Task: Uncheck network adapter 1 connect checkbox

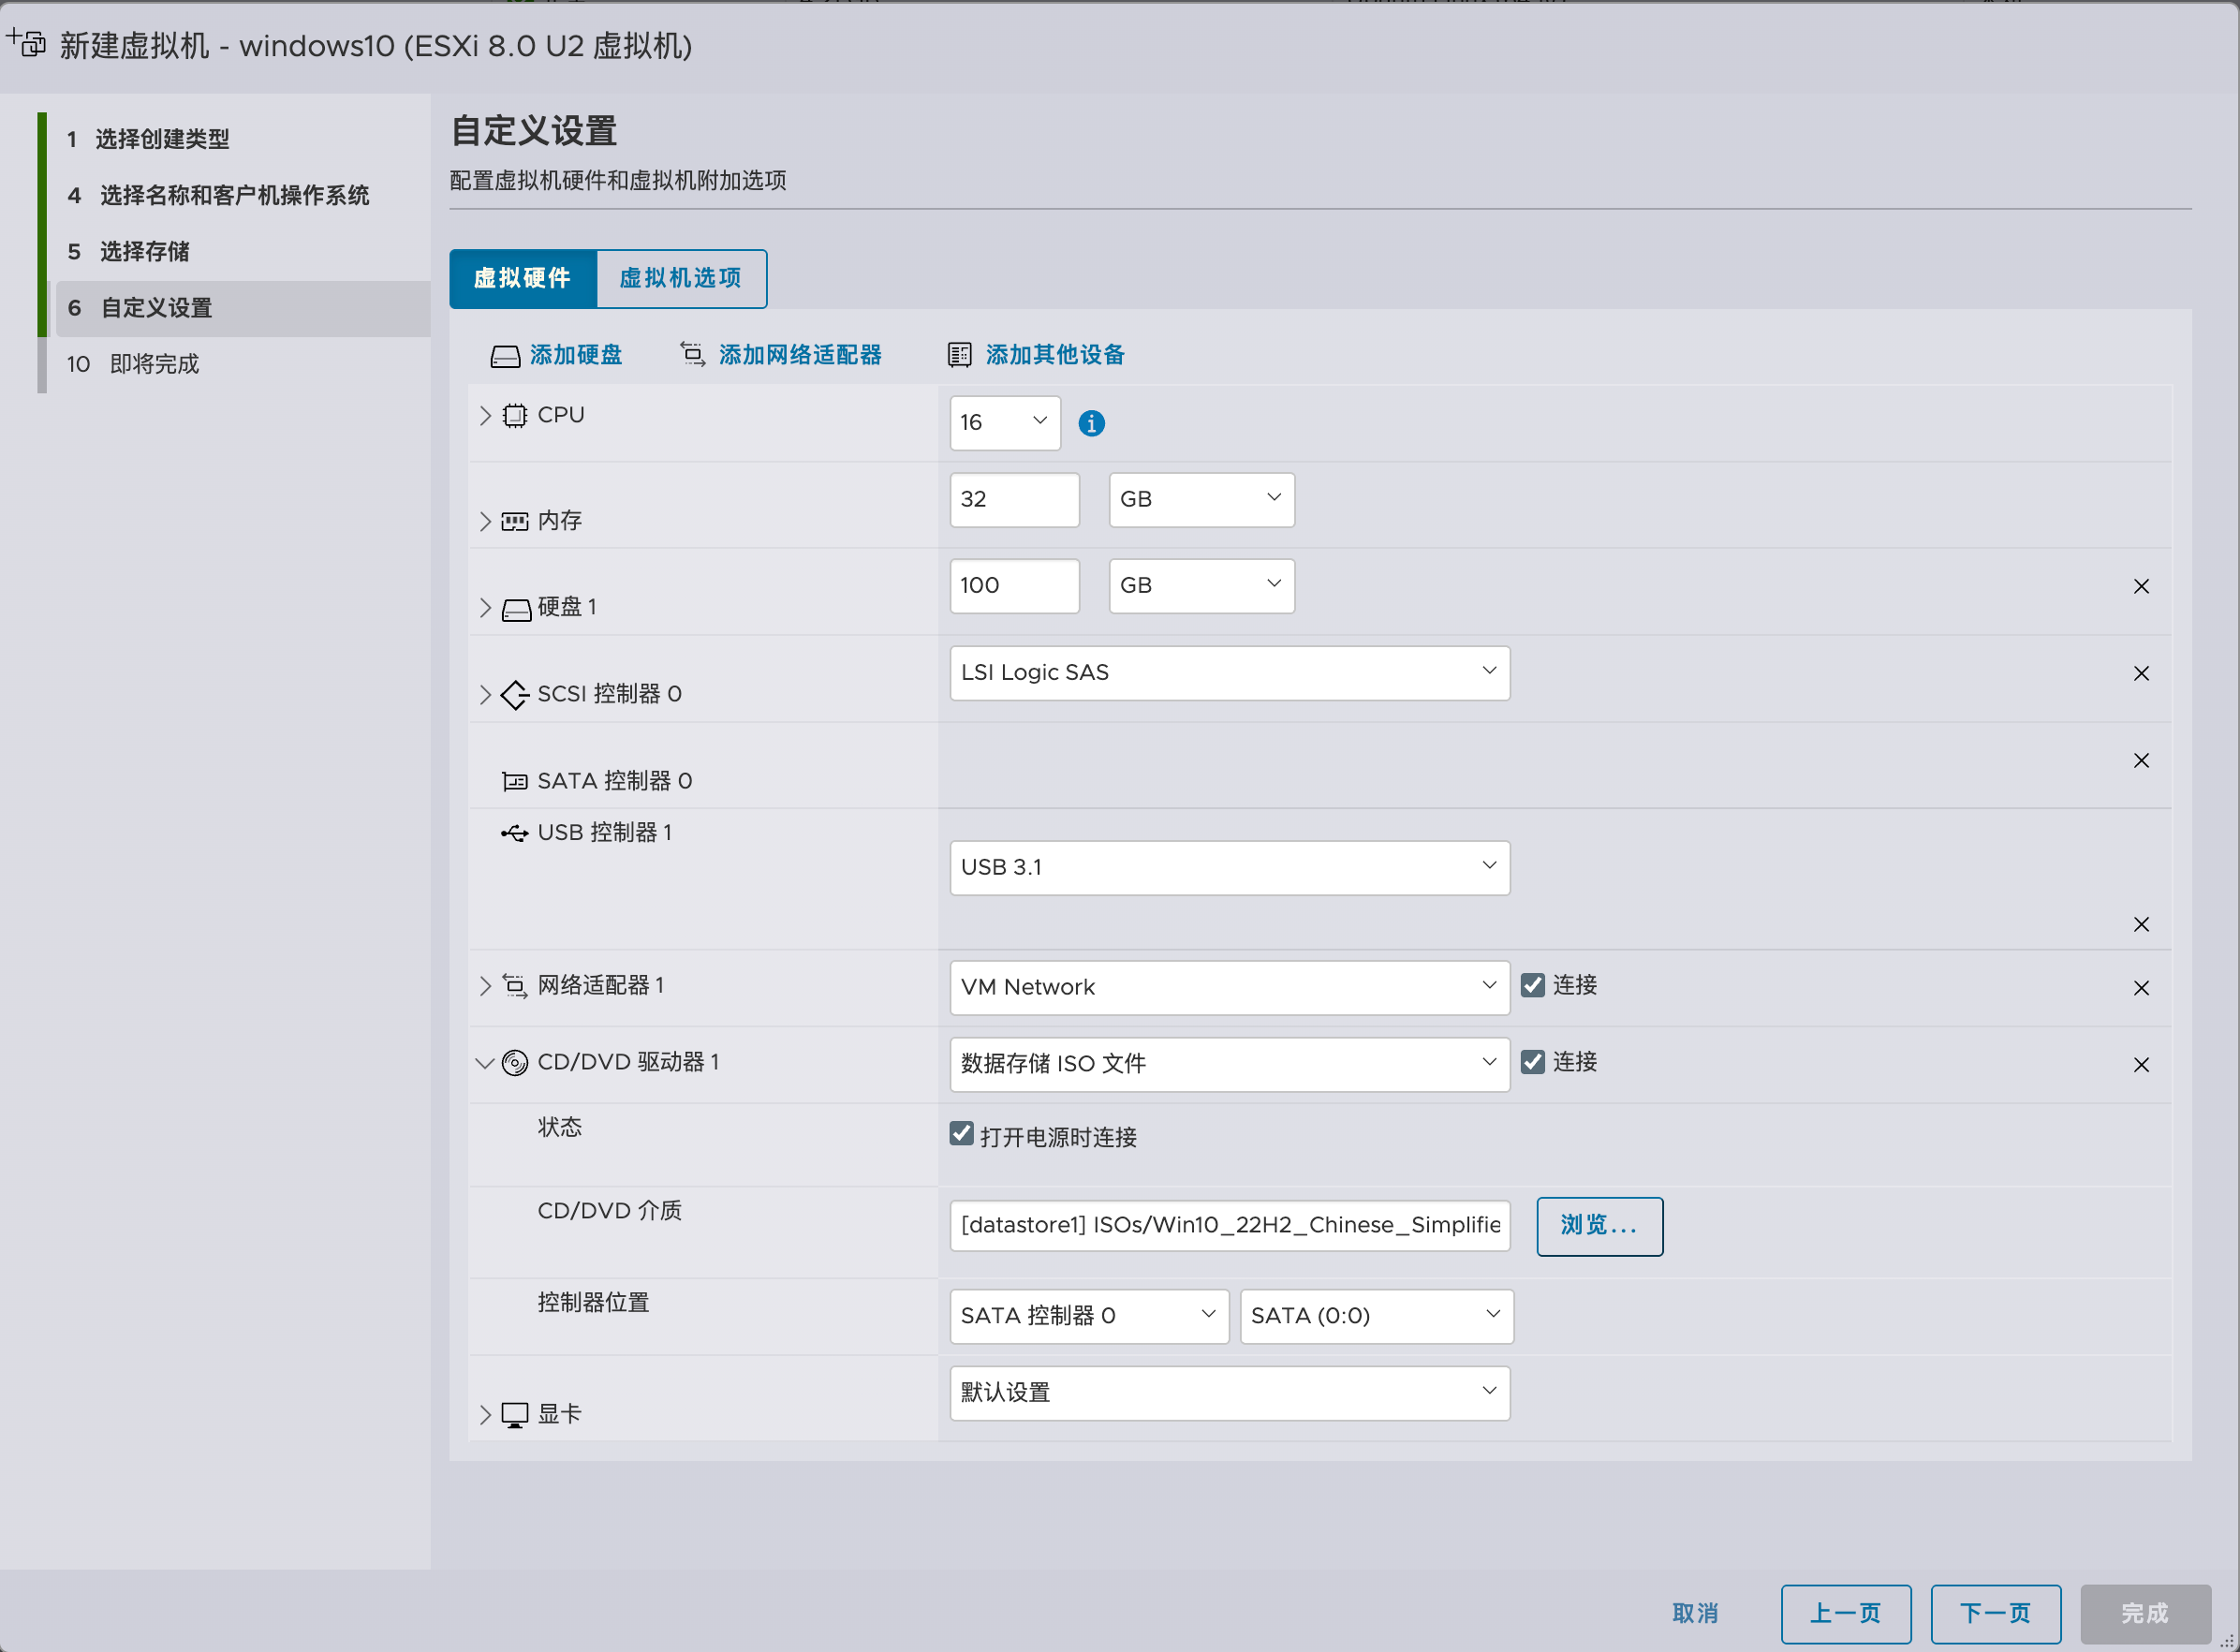Action: pos(1532,986)
